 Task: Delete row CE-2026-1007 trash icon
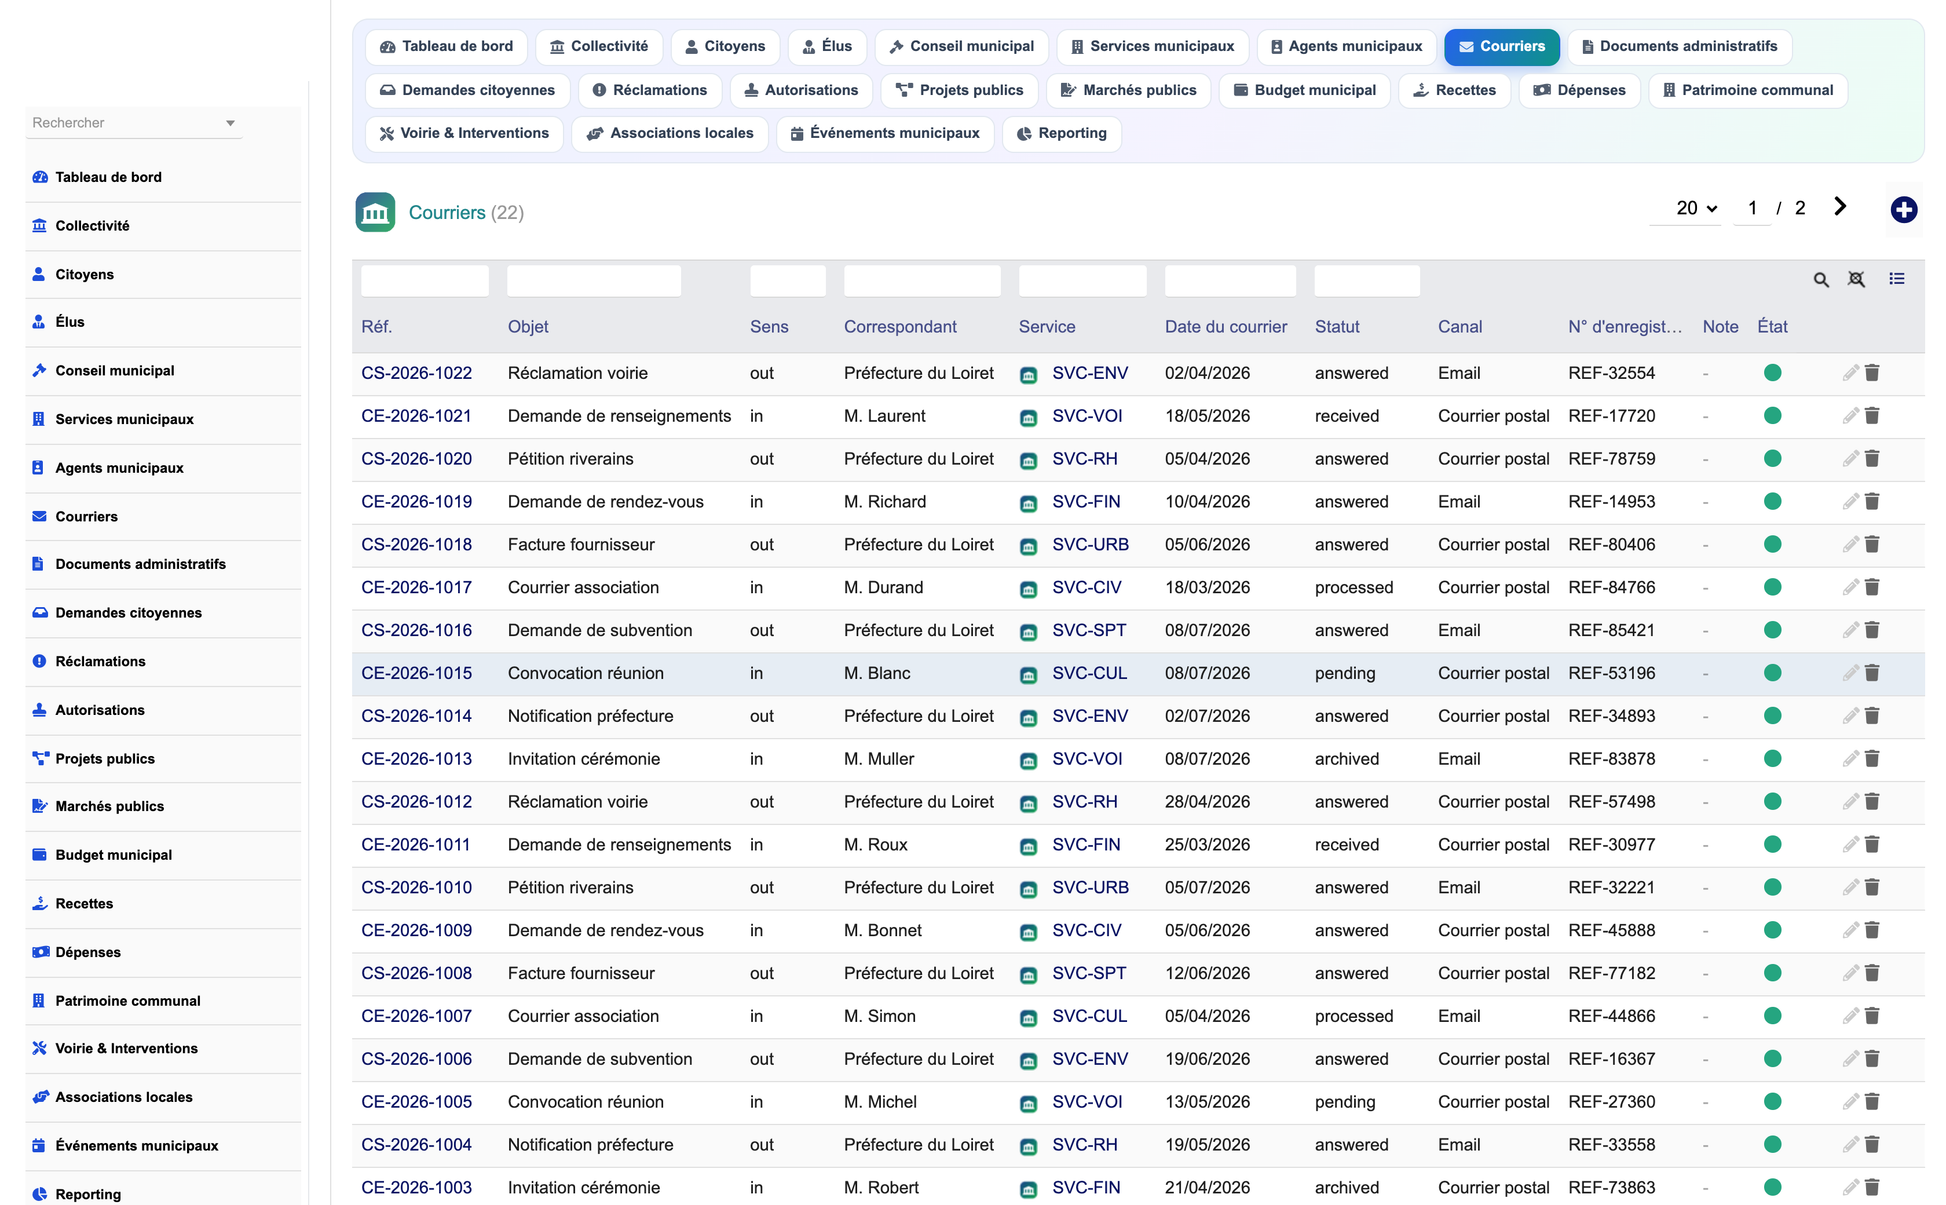coord(1872,1016)
